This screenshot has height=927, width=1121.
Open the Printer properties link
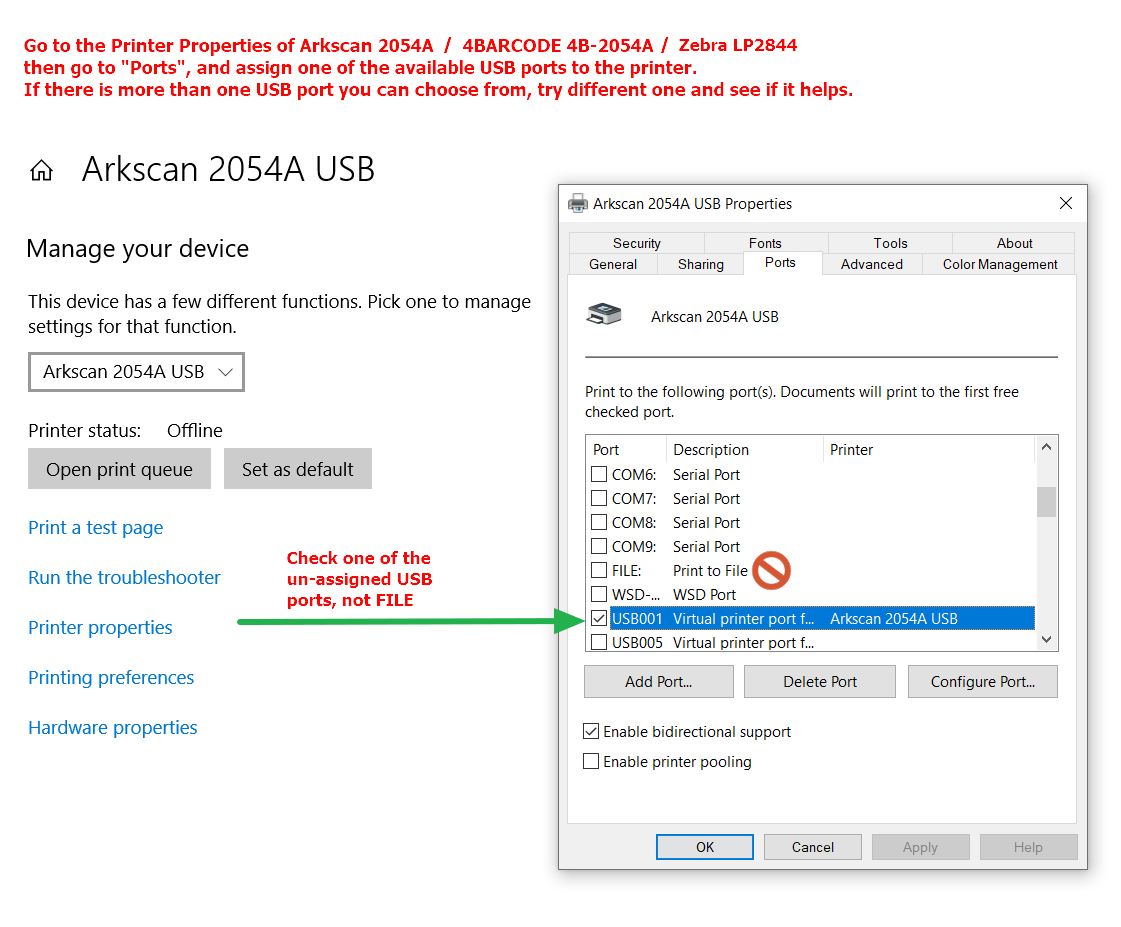pos(100,628)
